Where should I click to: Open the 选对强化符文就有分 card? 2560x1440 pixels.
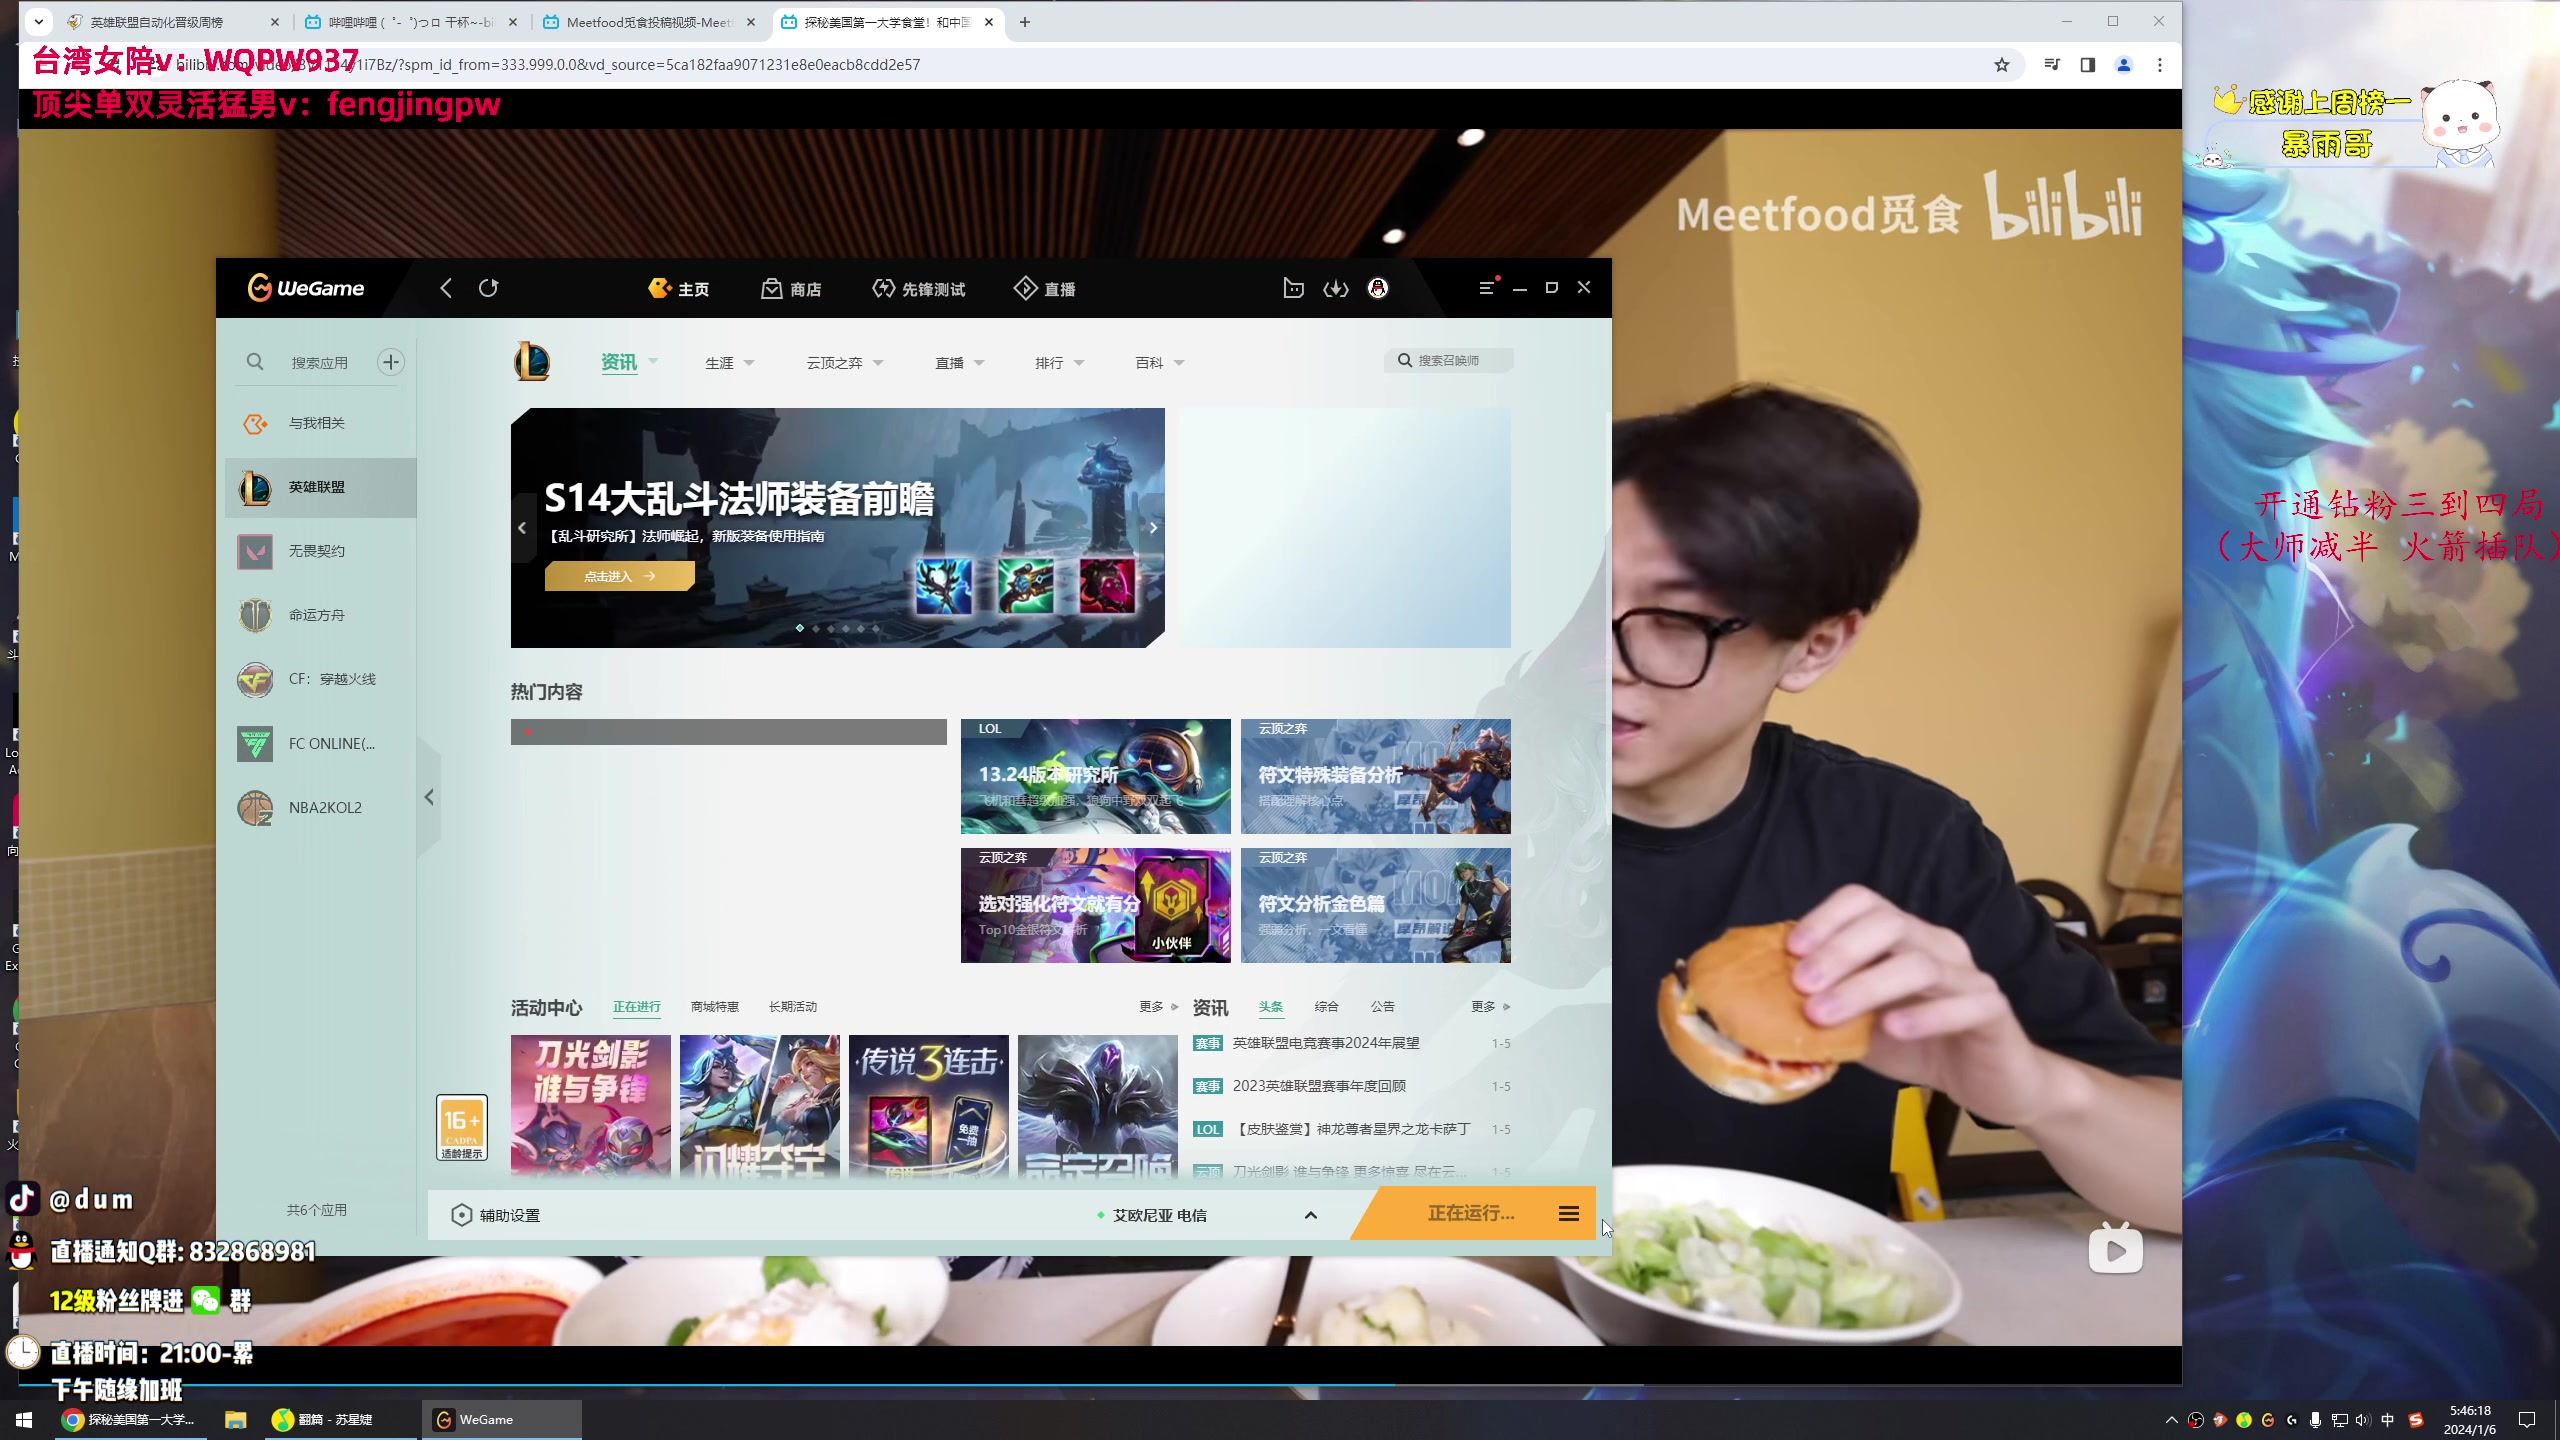(x=1095, y=905)
